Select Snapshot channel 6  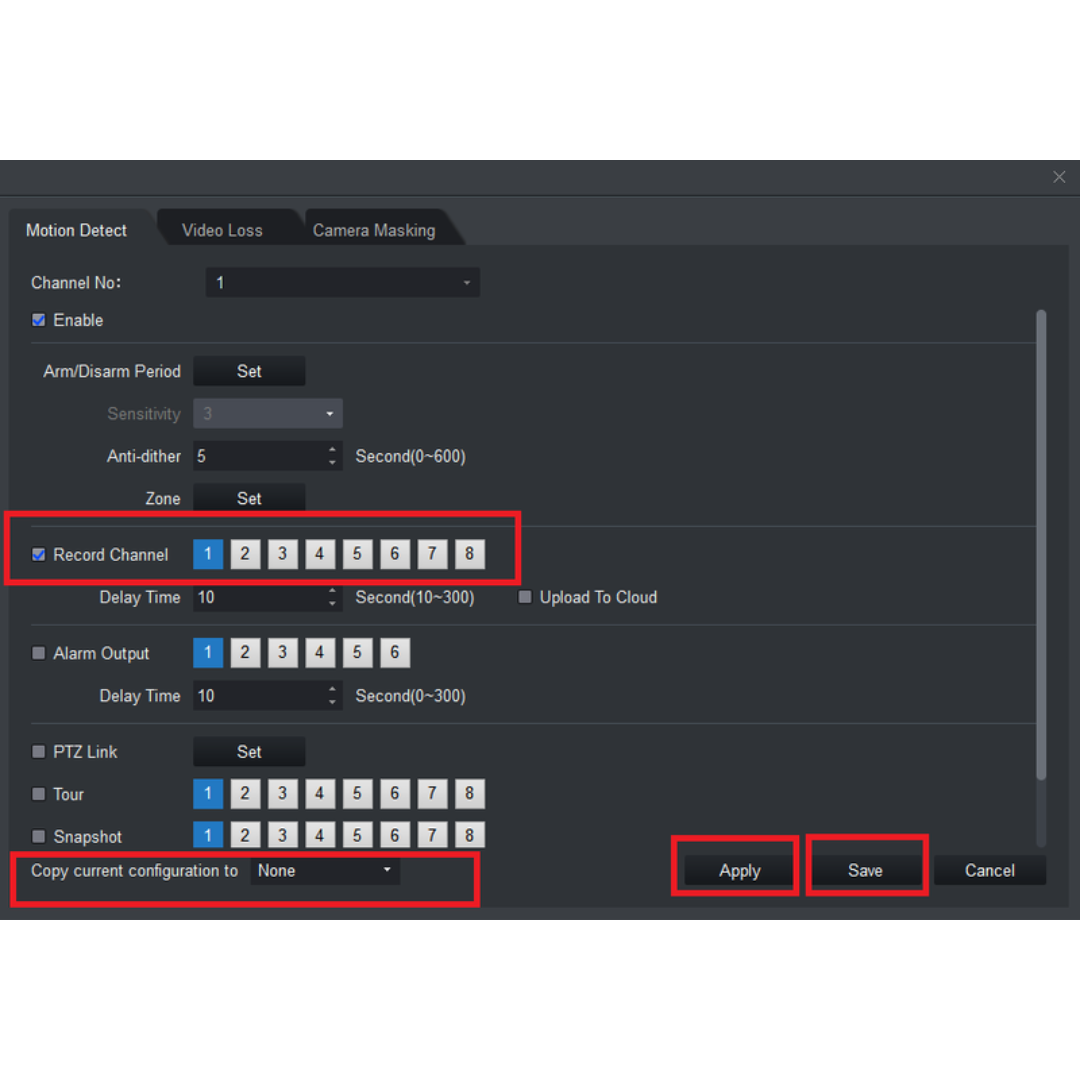click(x=395, y=835)
